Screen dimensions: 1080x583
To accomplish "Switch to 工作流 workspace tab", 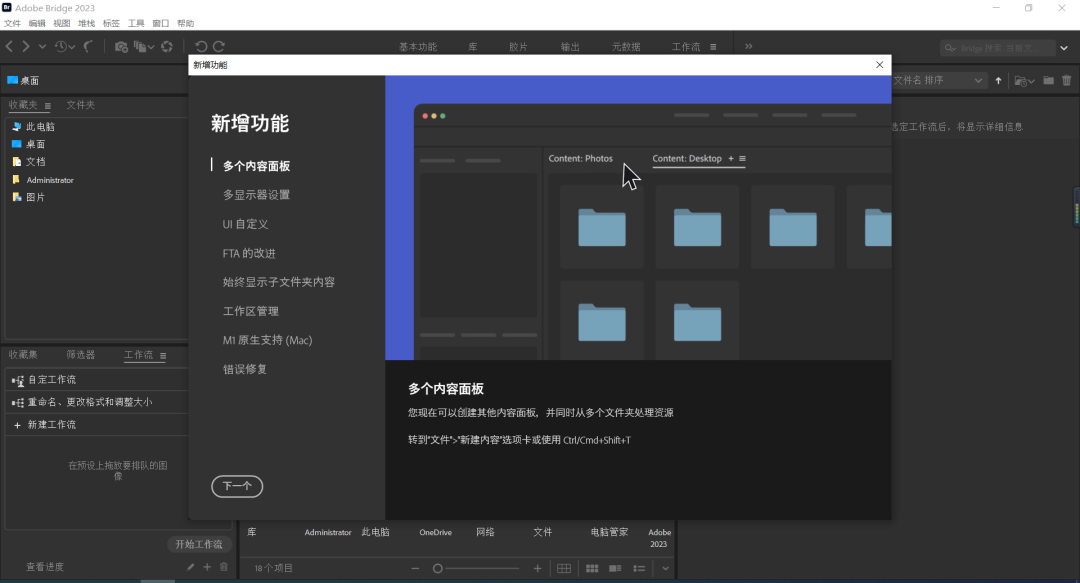I will [686, 47].
